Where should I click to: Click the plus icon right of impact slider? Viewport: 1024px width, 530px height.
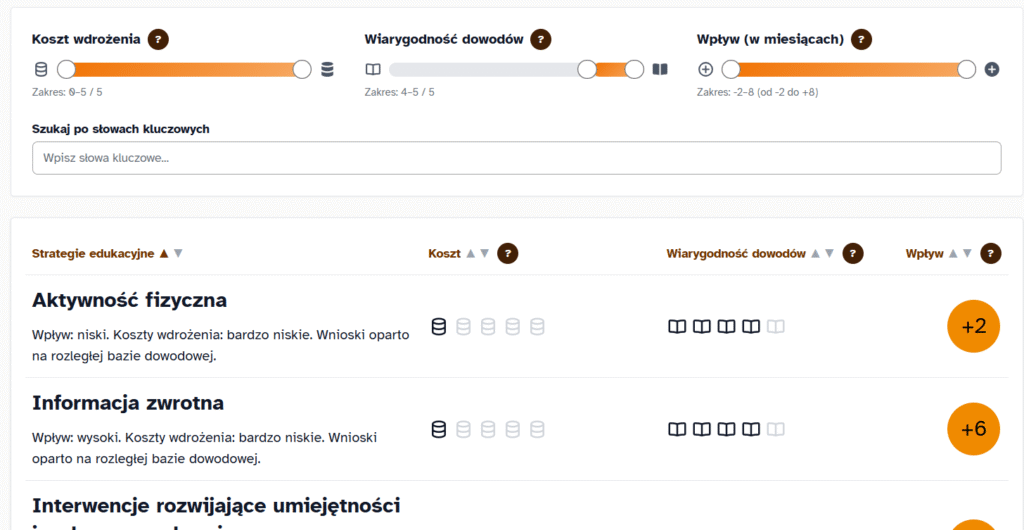click(x=992, y=70)
